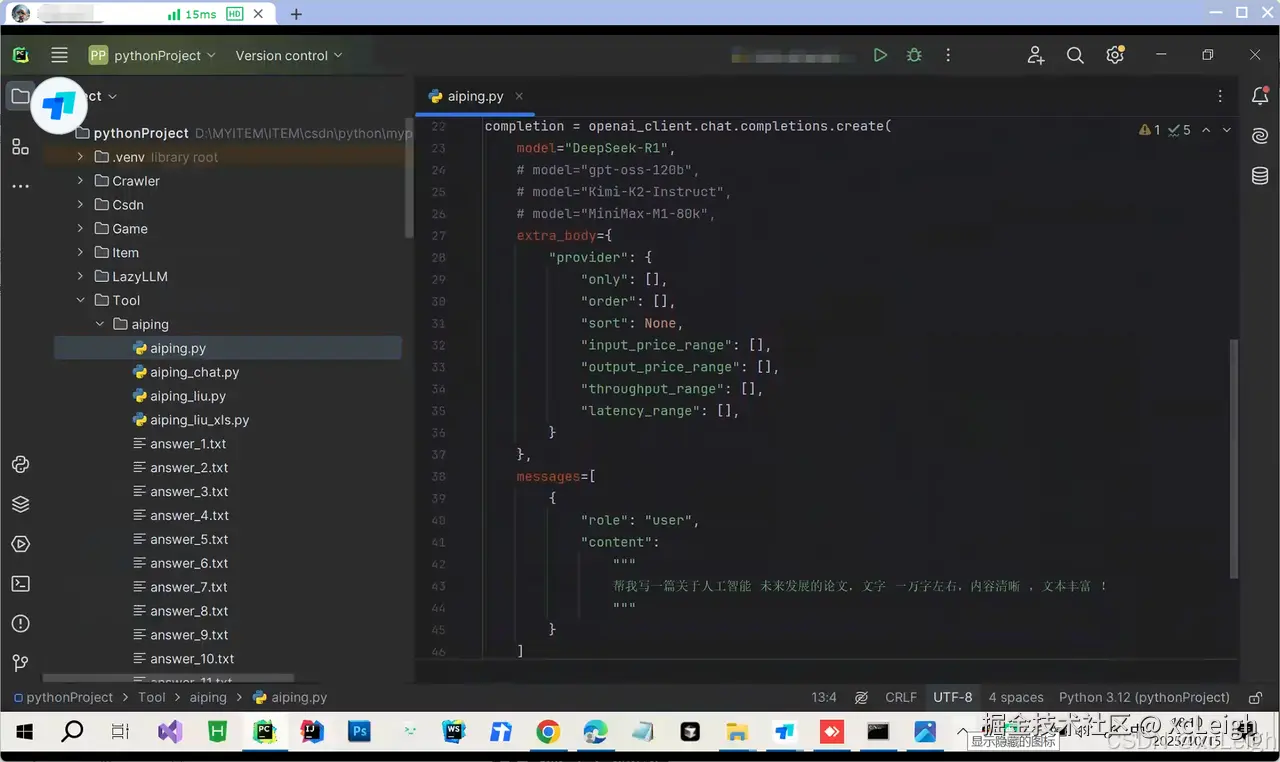1280x762 pixels.
Task: Open editor tab options menu
Action: (1220, 96)
